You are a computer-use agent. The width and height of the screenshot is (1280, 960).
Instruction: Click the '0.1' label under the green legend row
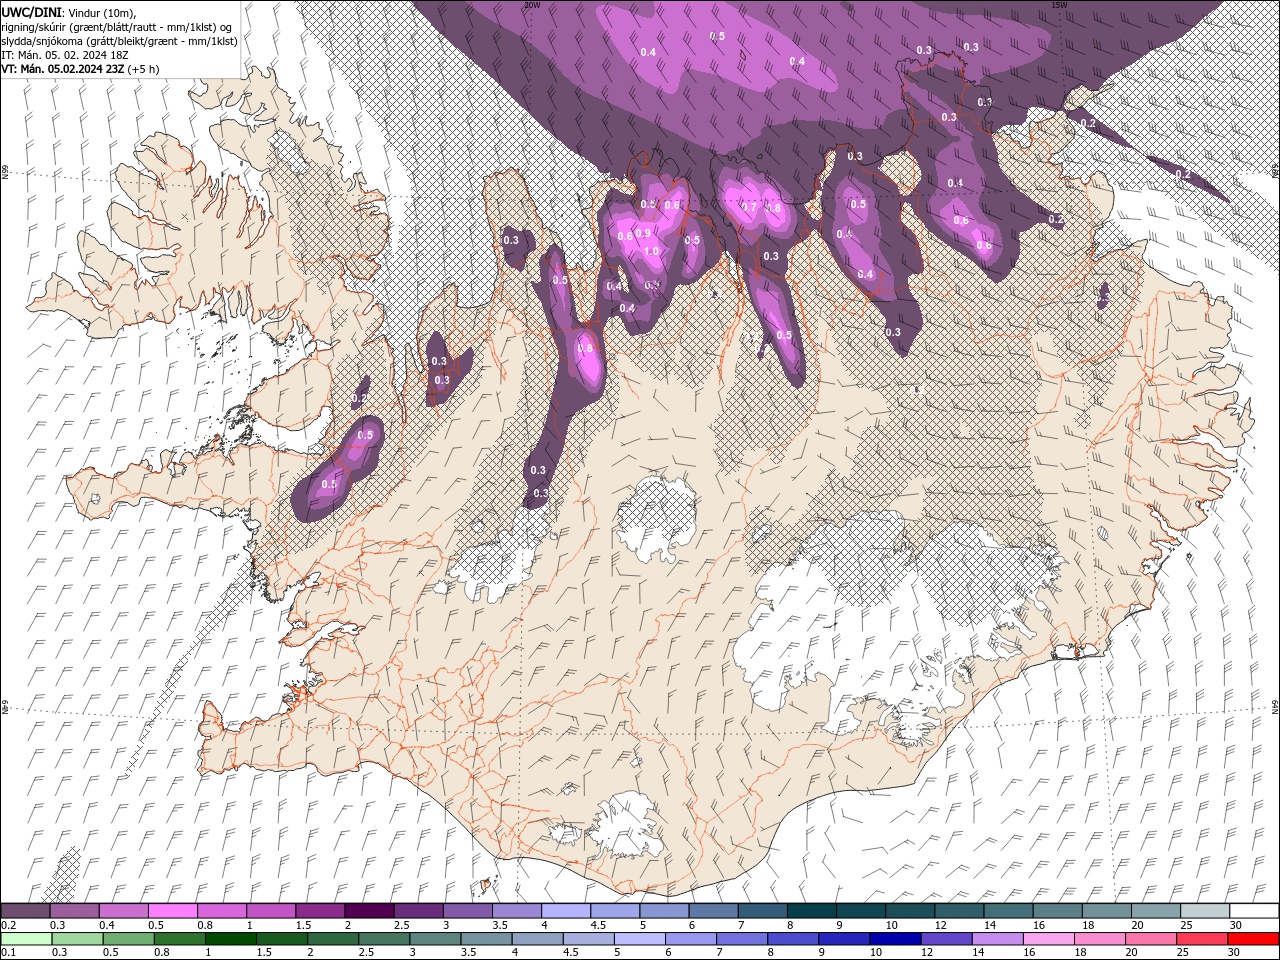(8, 952)
